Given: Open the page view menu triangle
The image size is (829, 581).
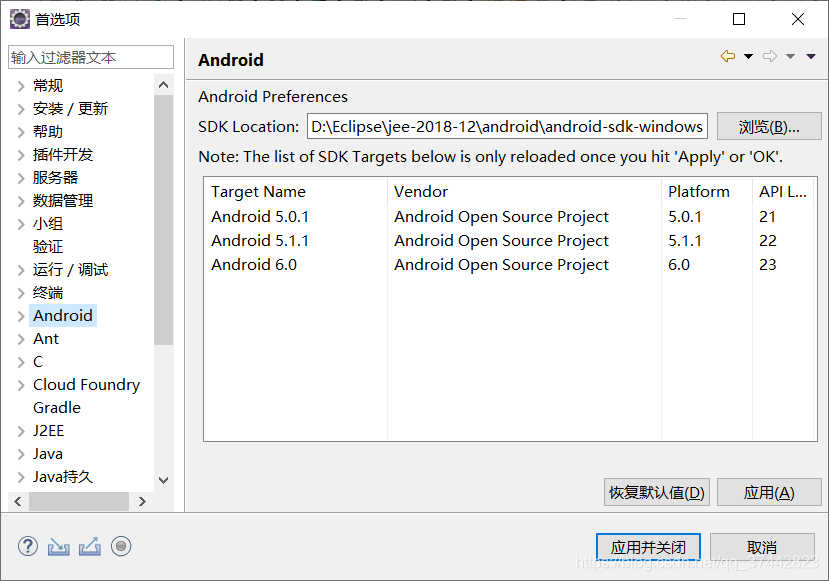Looking at the screenshot, I should click(810, 56).
